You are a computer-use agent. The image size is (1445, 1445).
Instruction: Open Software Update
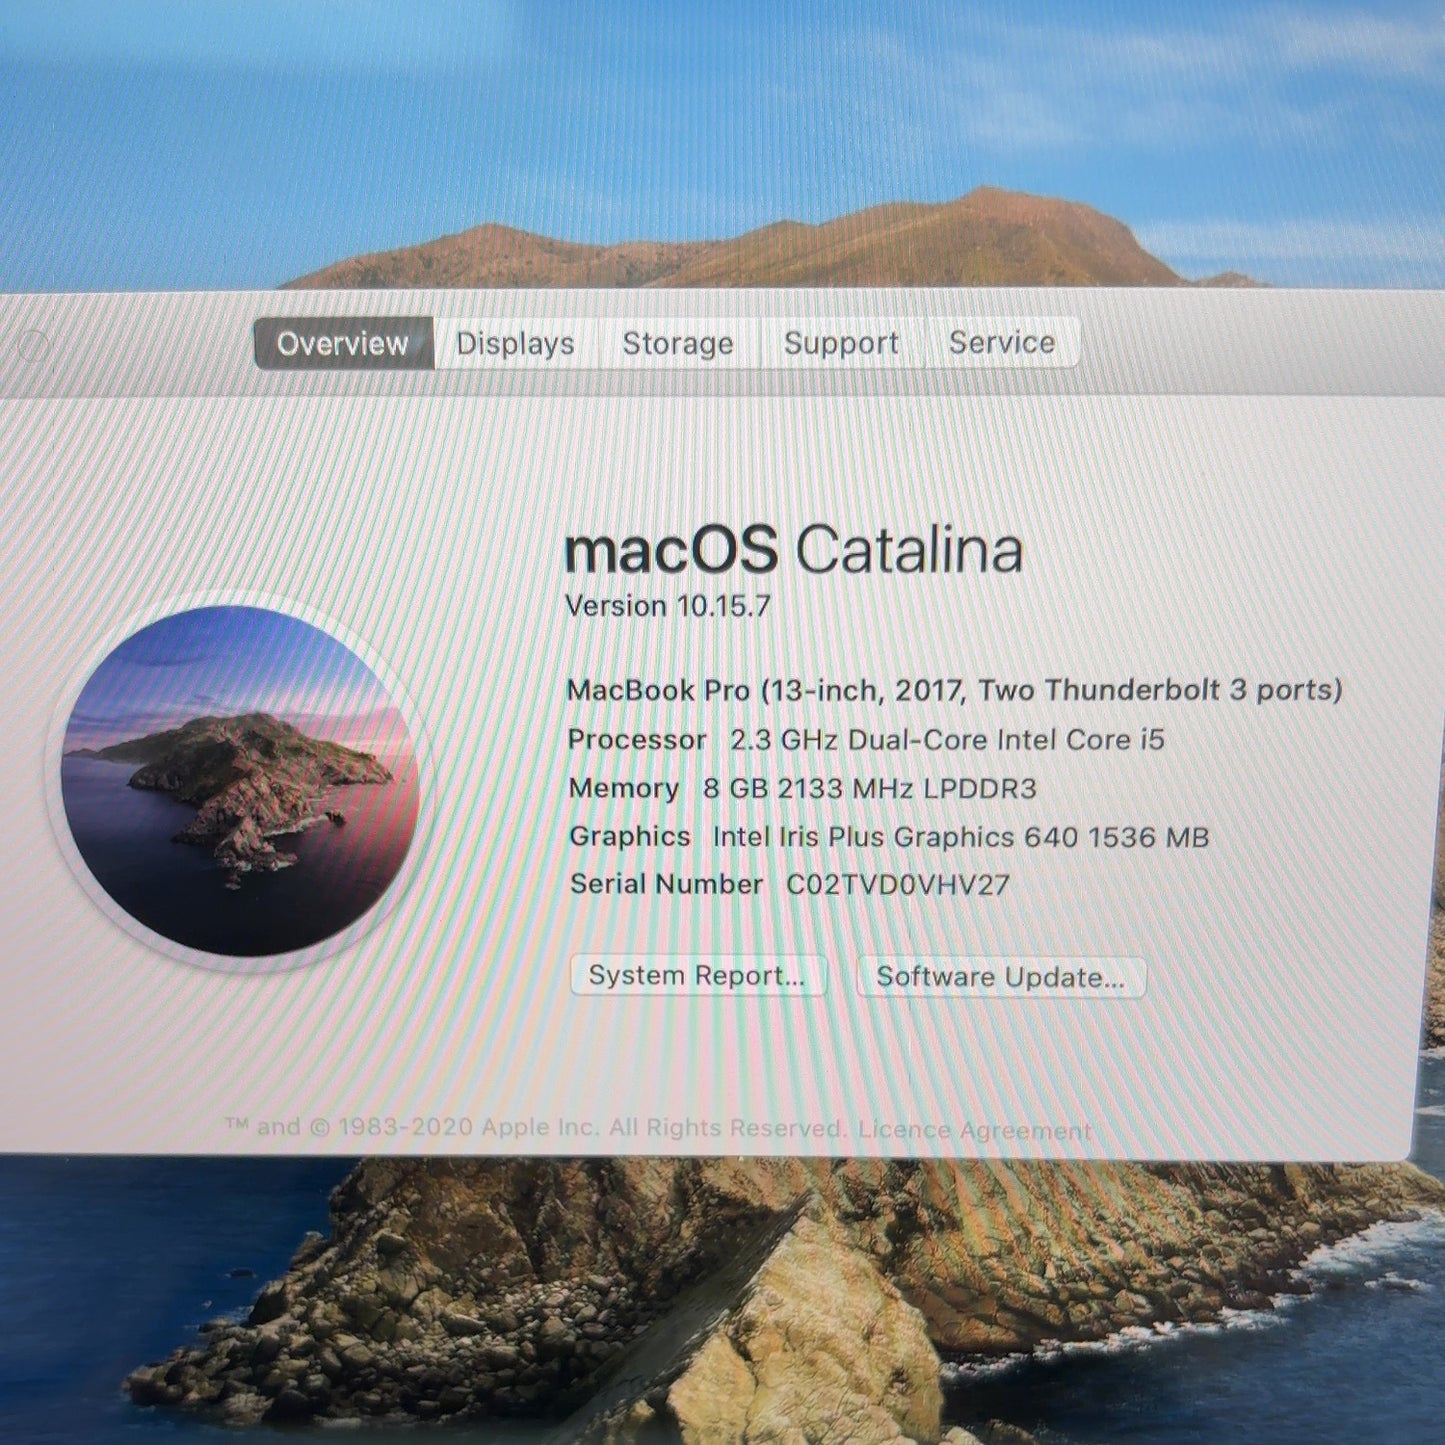[x=1001, y=977]
